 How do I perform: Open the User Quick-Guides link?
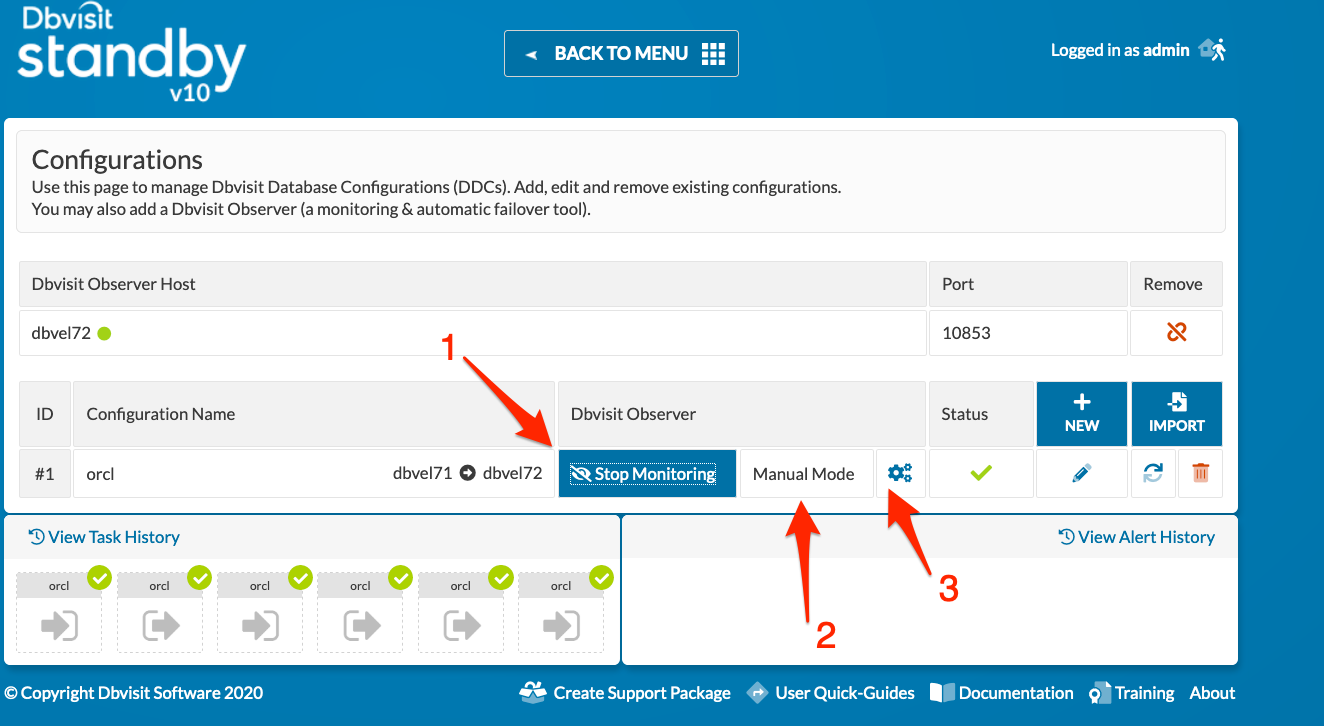coord(831,693)
